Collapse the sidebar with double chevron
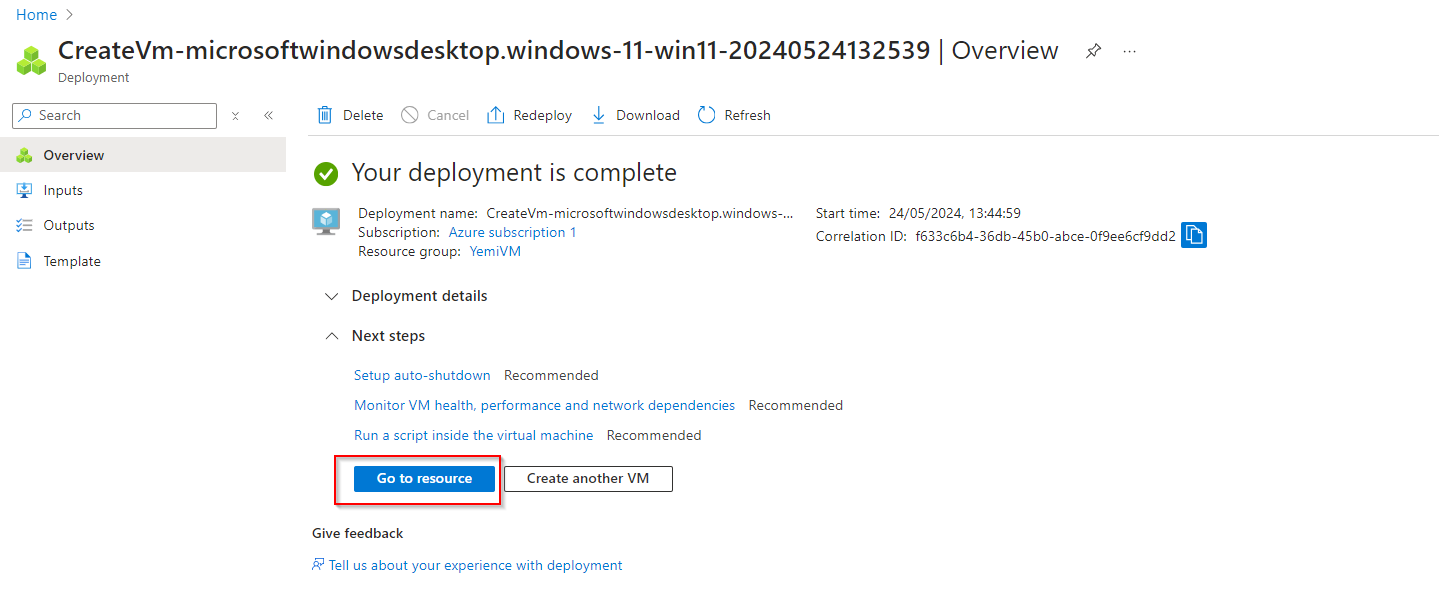This screenshot has width=1439, height=608. click(x=268, y=116)
